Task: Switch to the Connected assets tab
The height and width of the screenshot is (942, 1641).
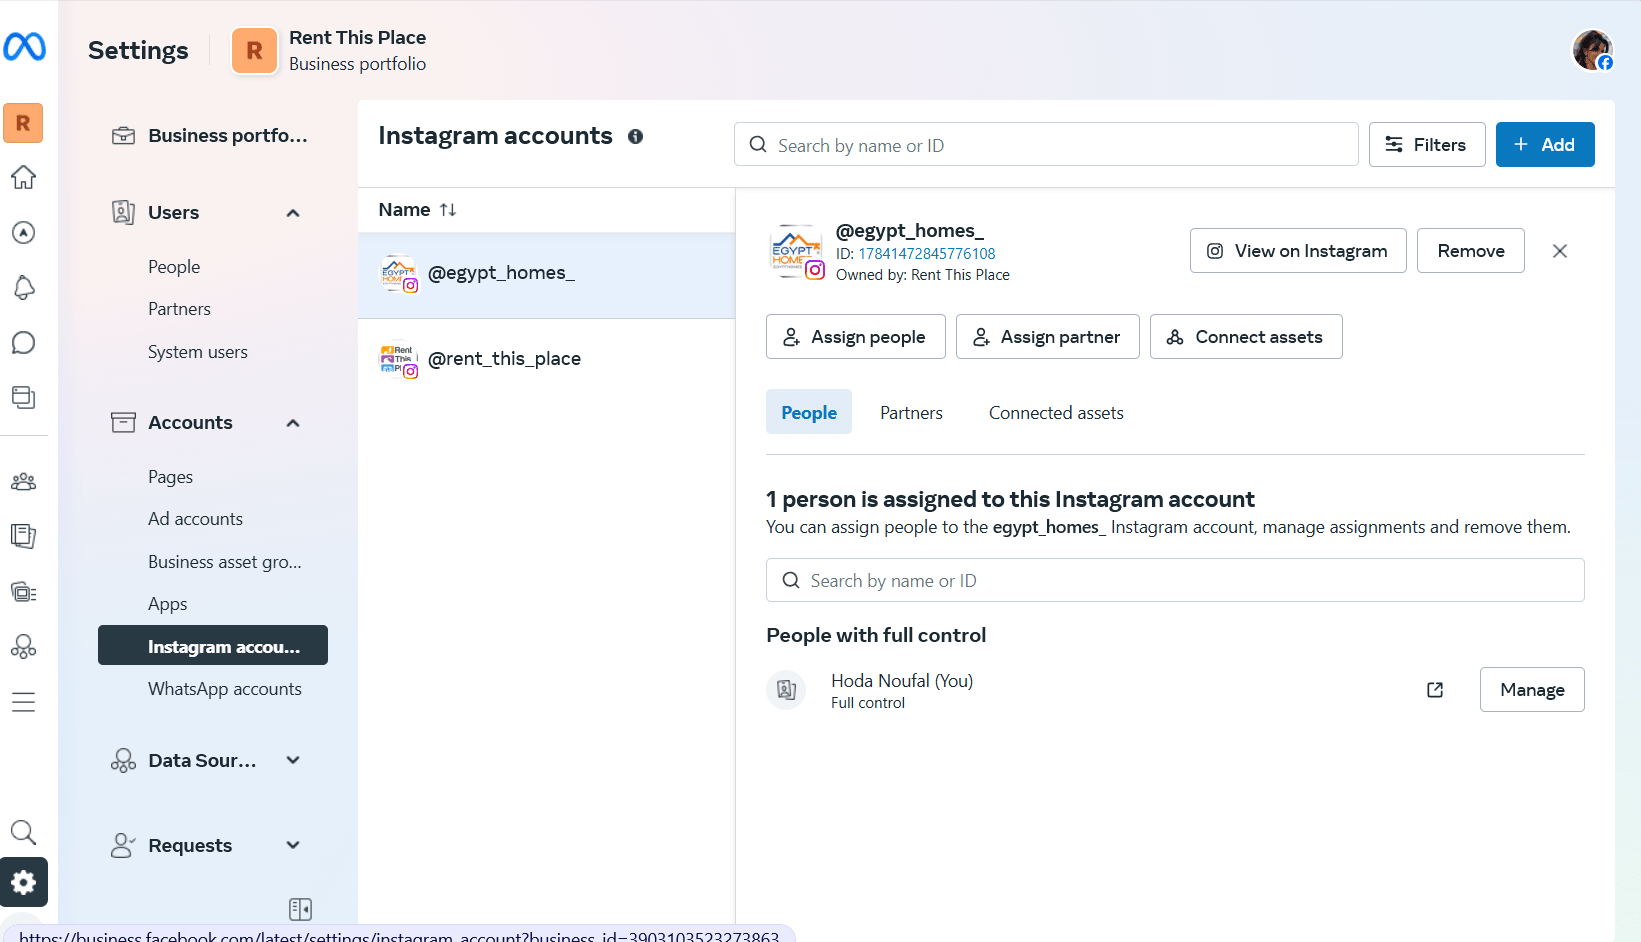Action: point(1056,413)
